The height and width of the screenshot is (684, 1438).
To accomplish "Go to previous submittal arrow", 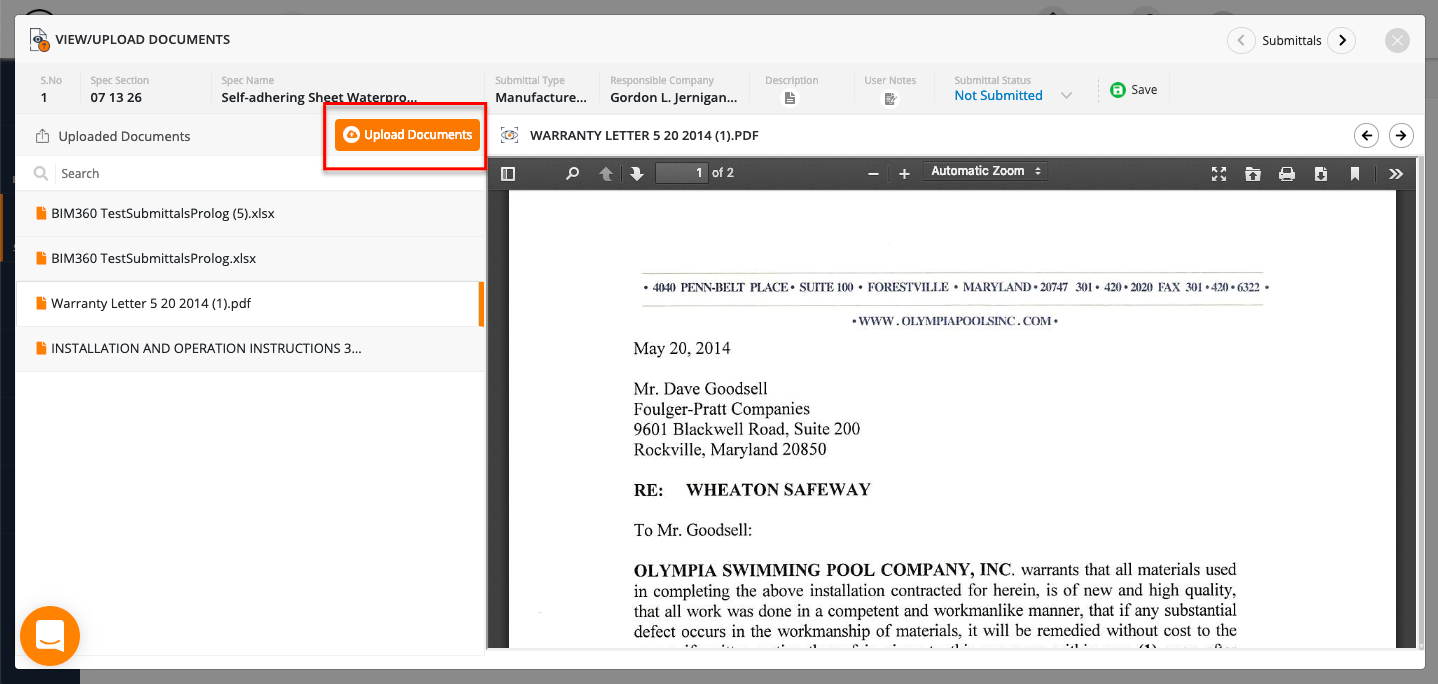I will 1241,41.
